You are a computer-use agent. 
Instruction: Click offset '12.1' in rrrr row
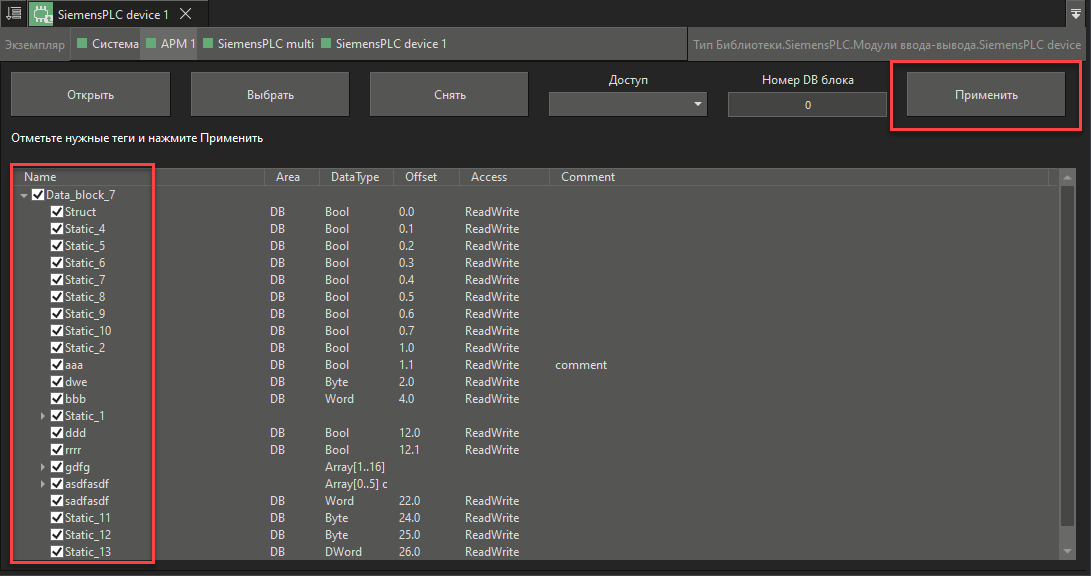click(x=409, y=449)
